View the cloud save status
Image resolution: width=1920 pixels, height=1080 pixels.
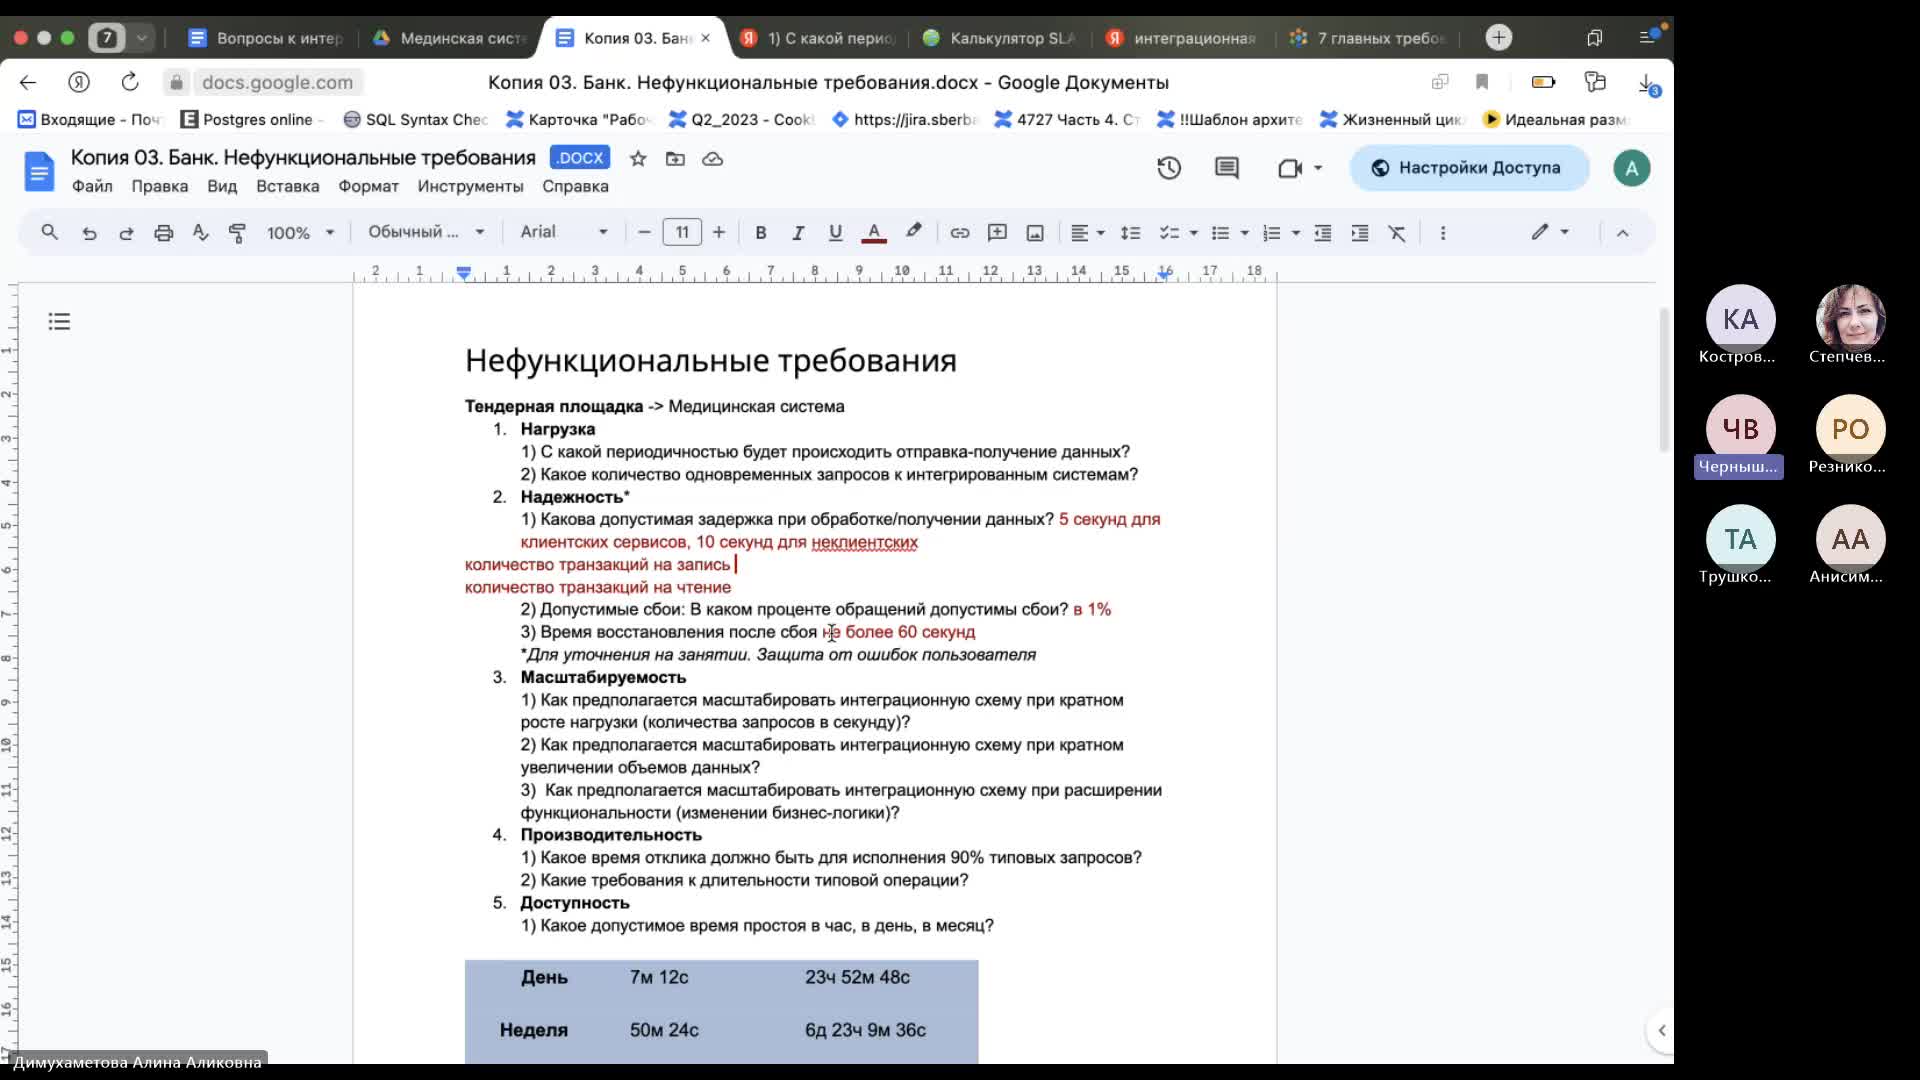pyautogui.click(x=712, y=158)
